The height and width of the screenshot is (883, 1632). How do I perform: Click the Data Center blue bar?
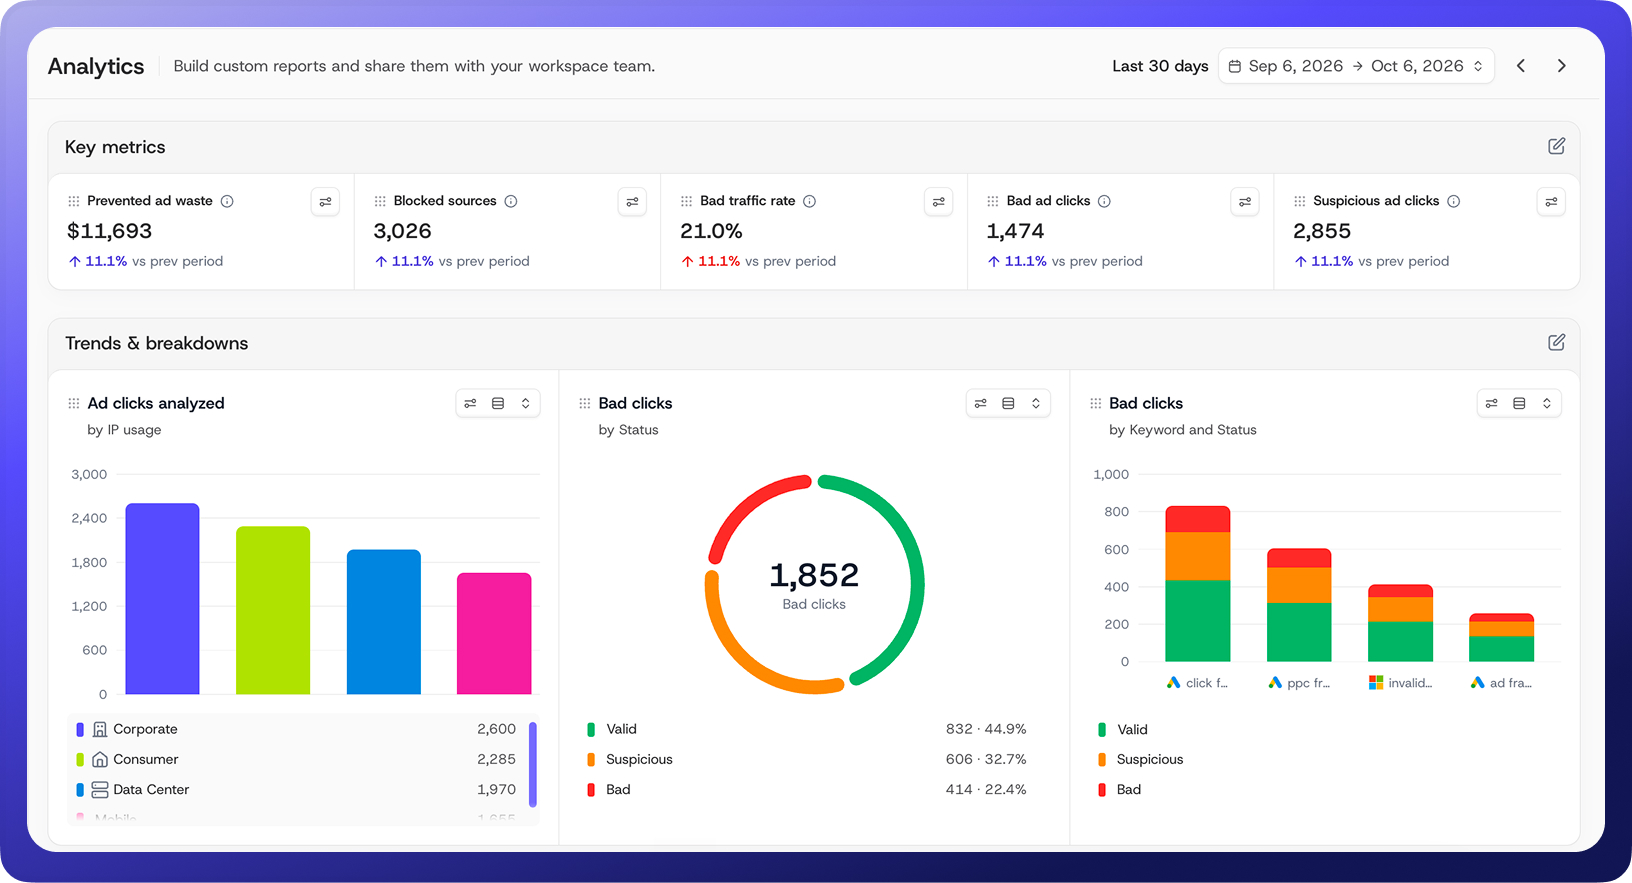pyautogui.click(x=384, y=622)
